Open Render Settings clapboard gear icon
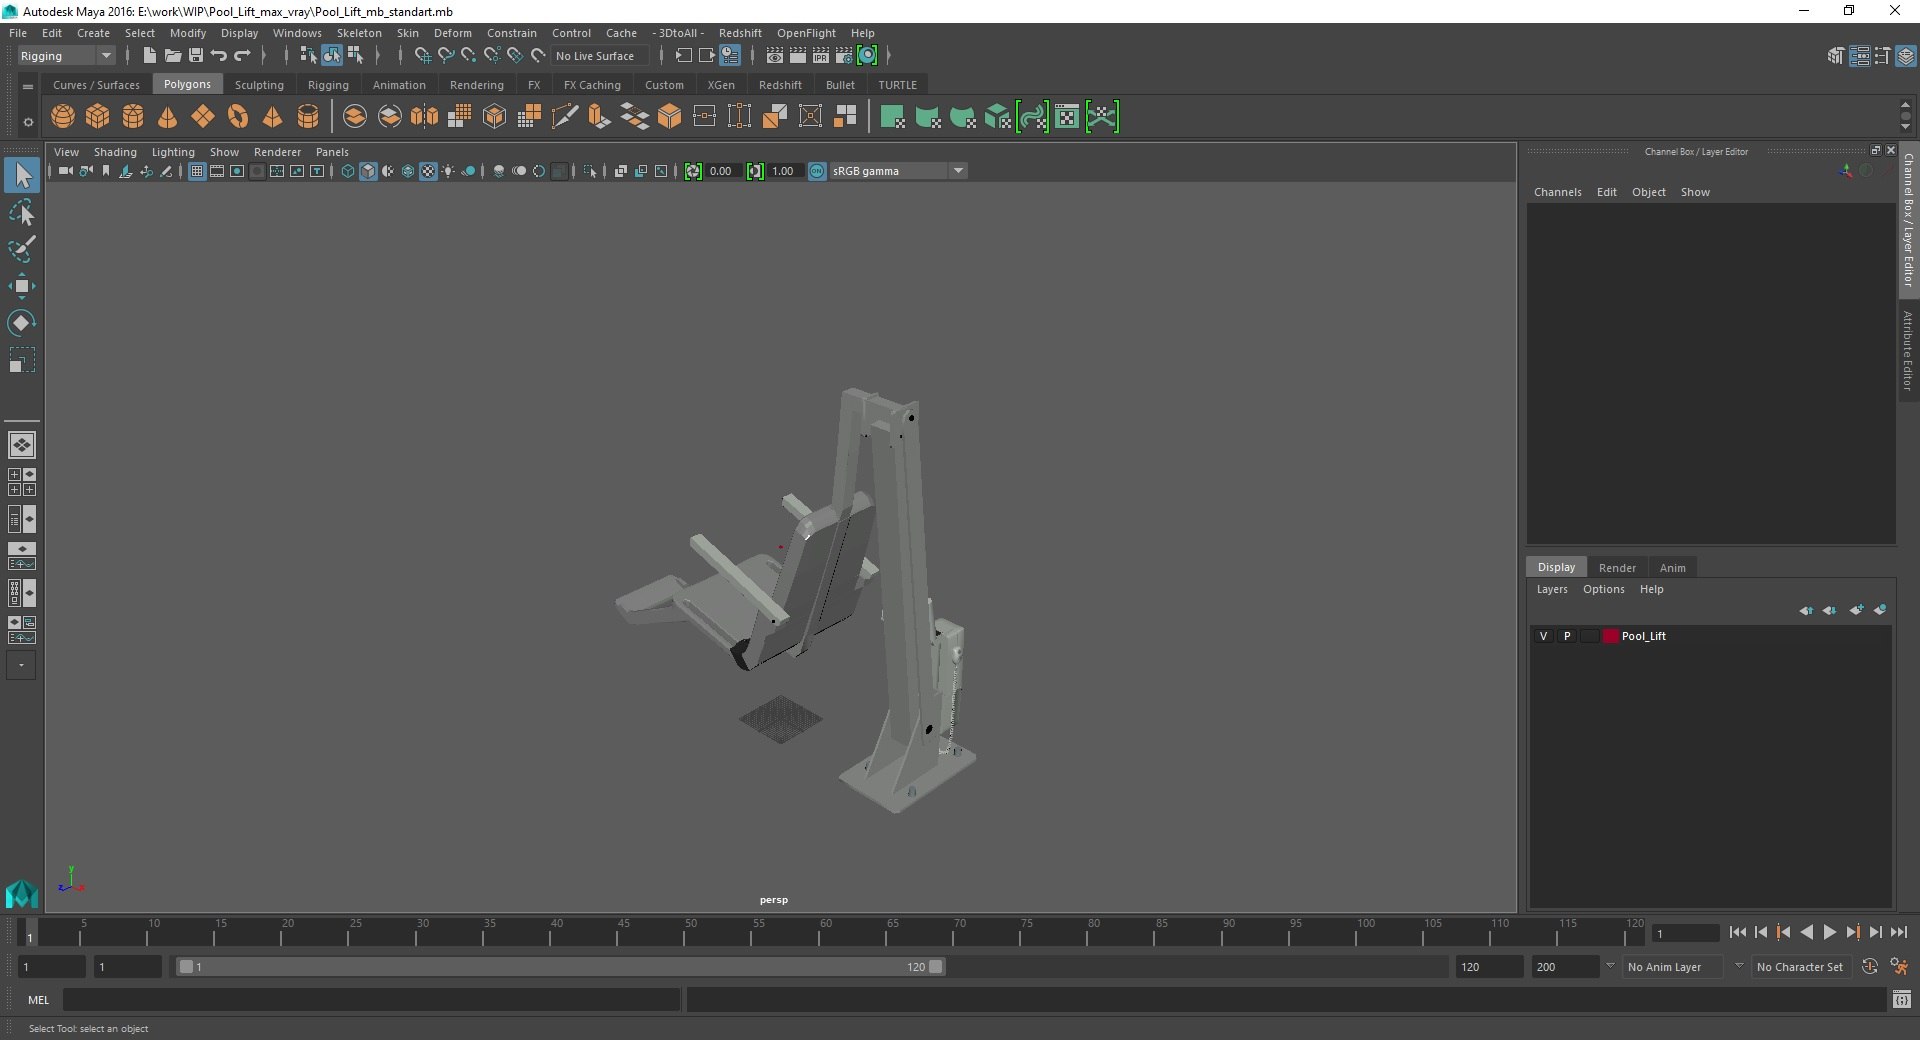This screenshot has width=1920, height=1040. coord(843,56)
